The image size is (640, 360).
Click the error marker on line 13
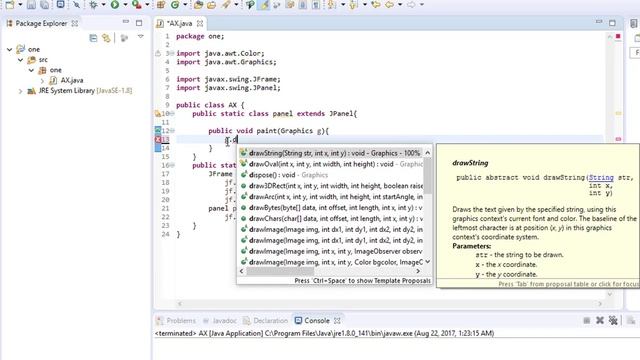pyautogui.click(x=158, y=140)
